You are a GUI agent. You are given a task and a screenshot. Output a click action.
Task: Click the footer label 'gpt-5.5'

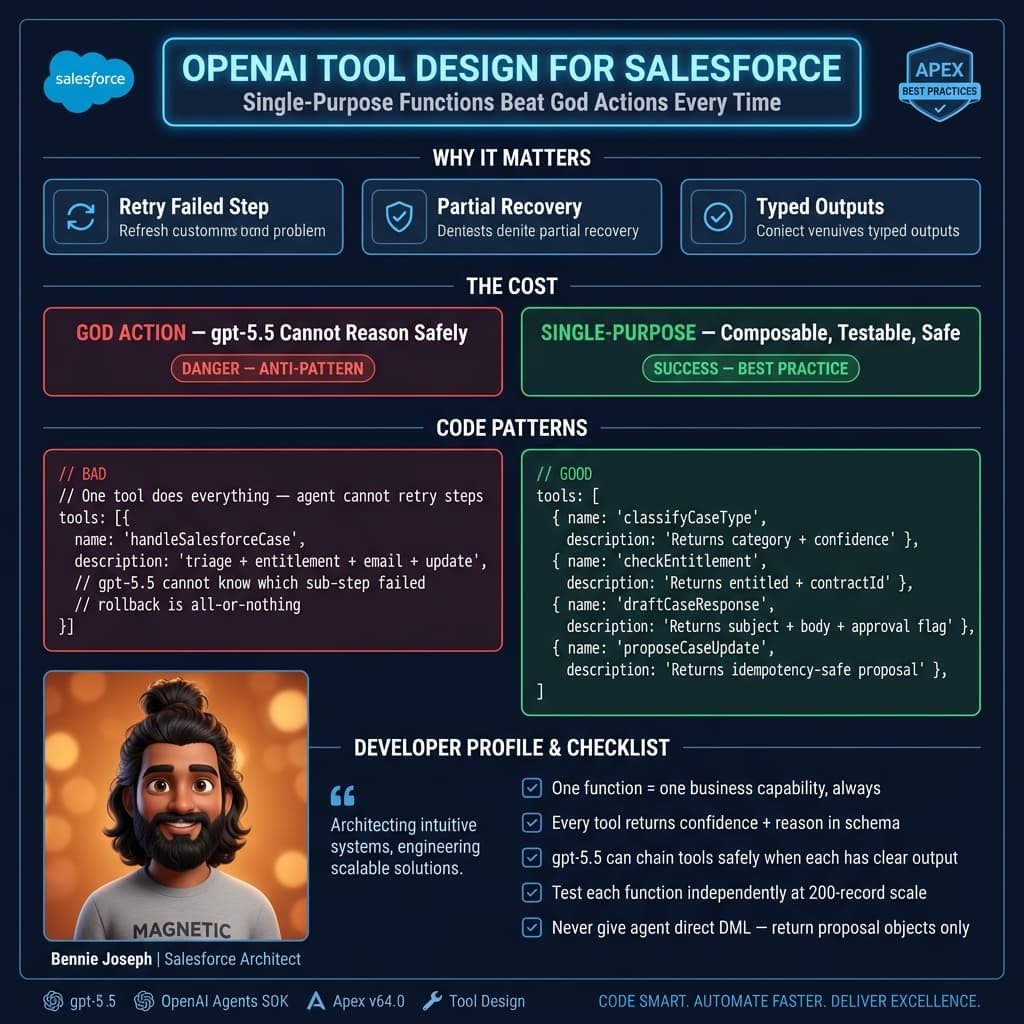(x=93, y=1001)
